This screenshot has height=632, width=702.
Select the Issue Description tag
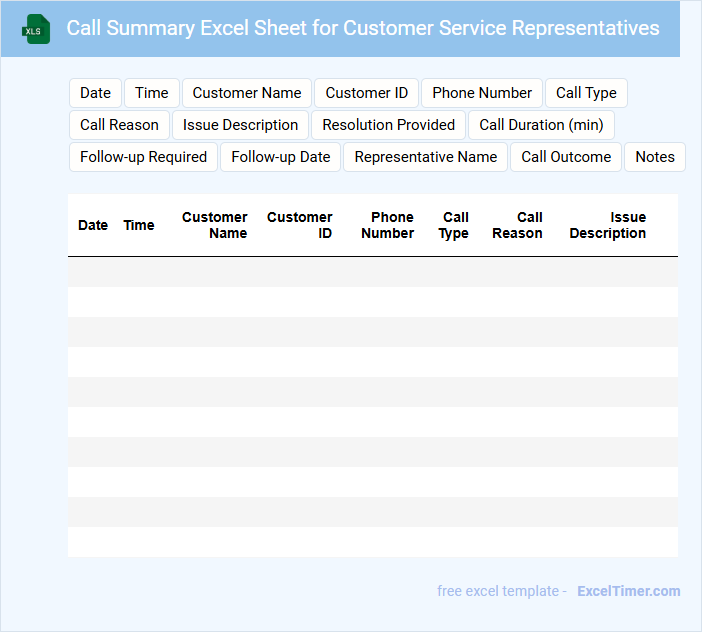point(240,125)
